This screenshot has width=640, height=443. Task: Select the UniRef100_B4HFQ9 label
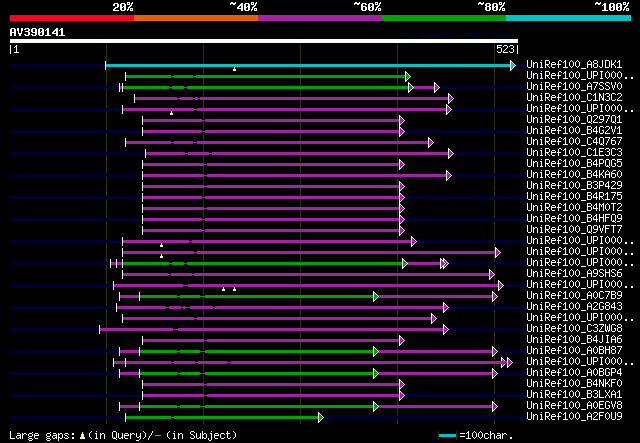[x=574, y=218]
